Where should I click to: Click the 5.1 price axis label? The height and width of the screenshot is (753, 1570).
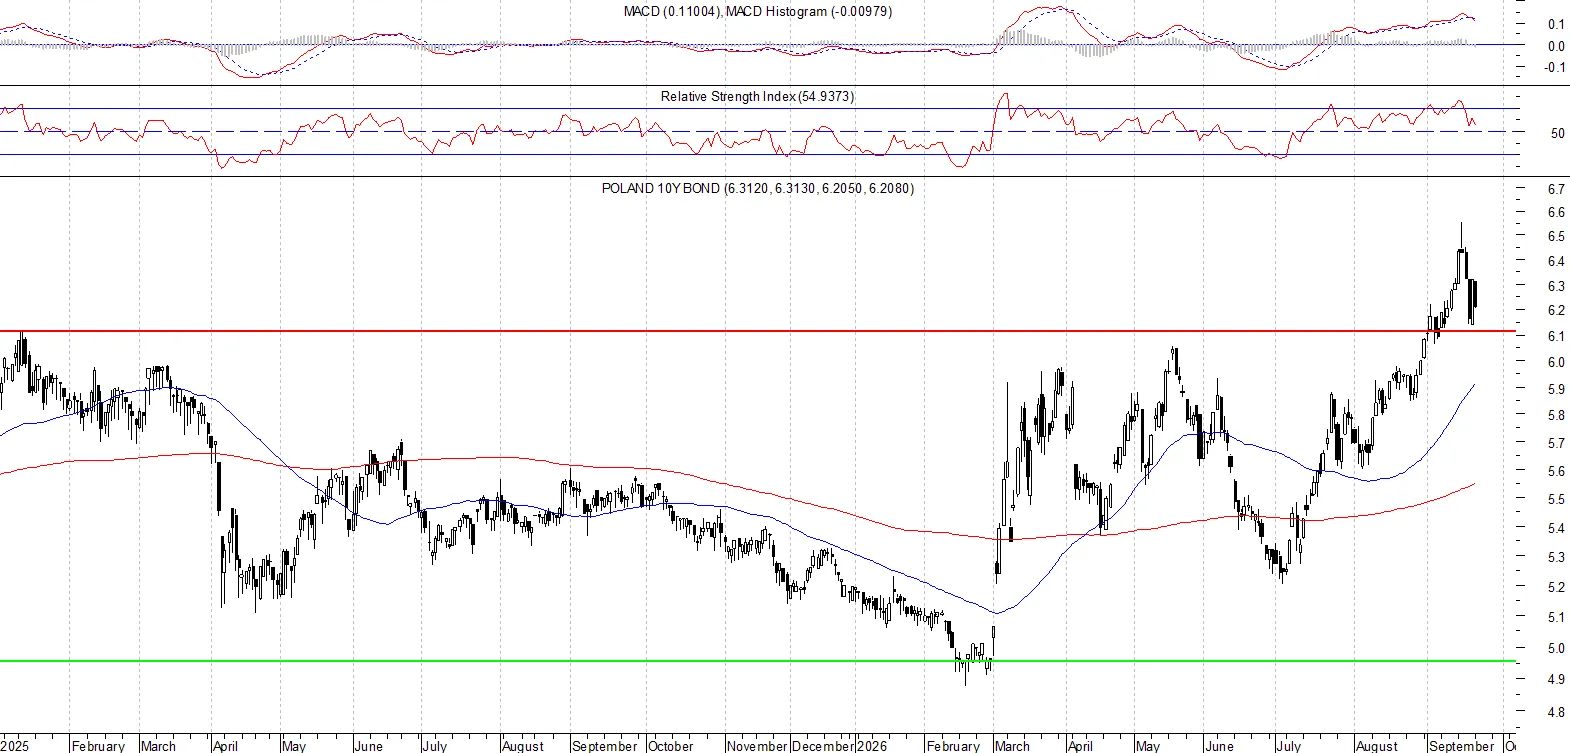point(1556,618)
